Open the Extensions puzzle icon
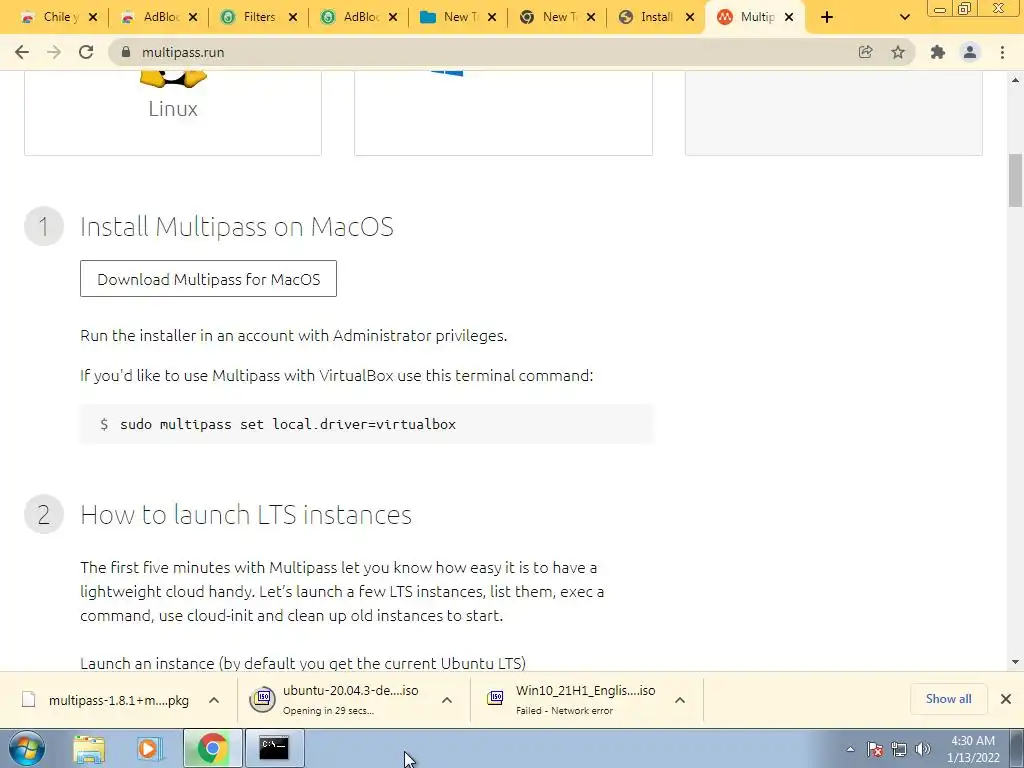This screenshot has width=1024, height=768. click(x=938, y=52)
